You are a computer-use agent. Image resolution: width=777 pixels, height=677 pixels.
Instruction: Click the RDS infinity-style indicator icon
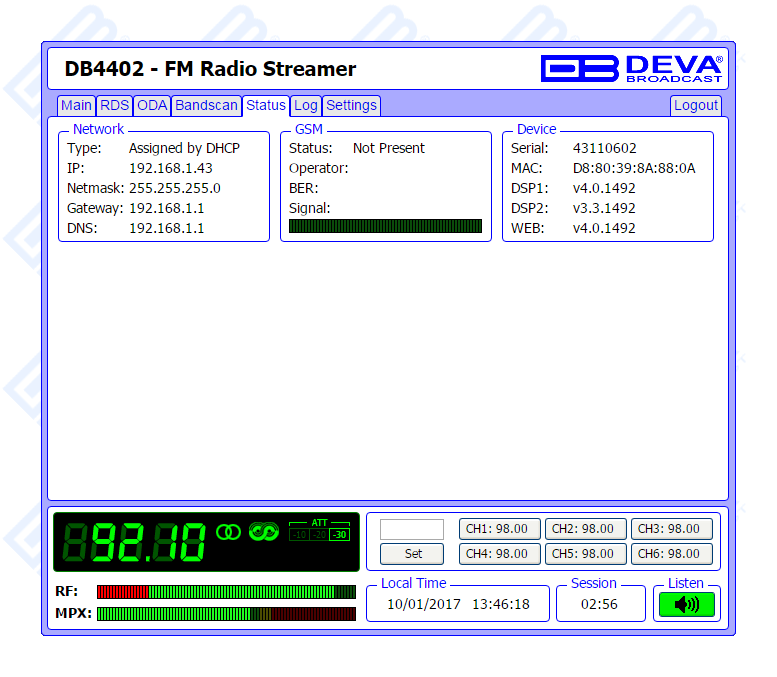pos(264,532)
